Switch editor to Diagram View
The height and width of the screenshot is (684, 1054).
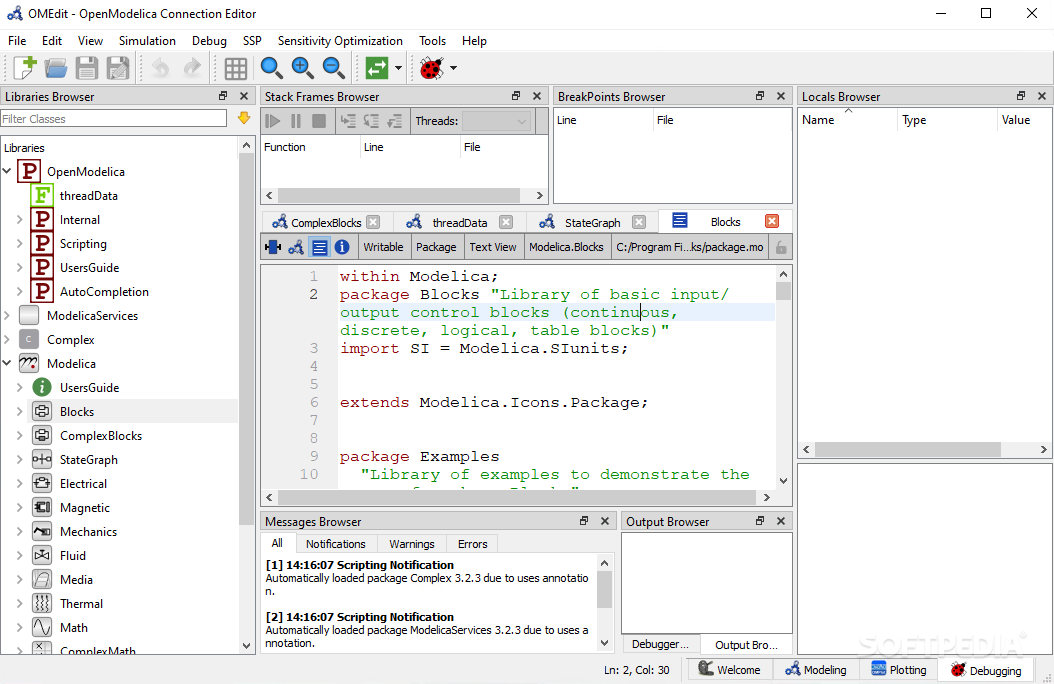296,247
